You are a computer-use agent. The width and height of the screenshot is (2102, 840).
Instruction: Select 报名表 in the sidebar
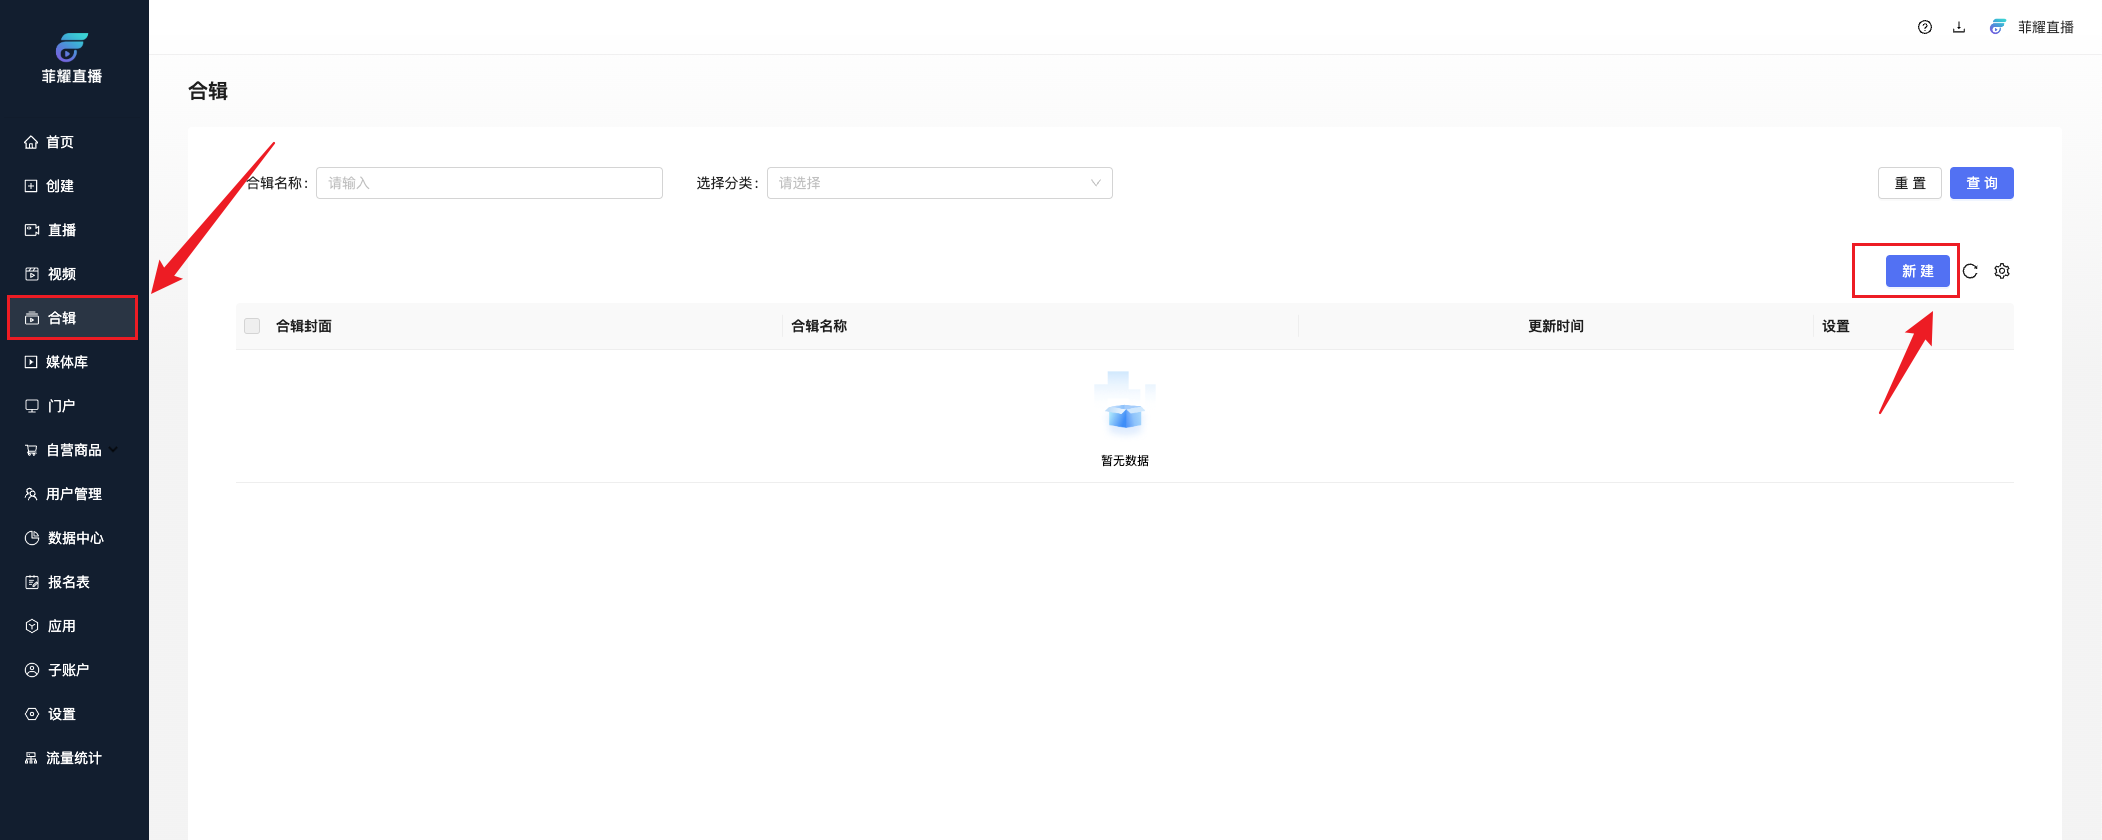pos(68,582)
